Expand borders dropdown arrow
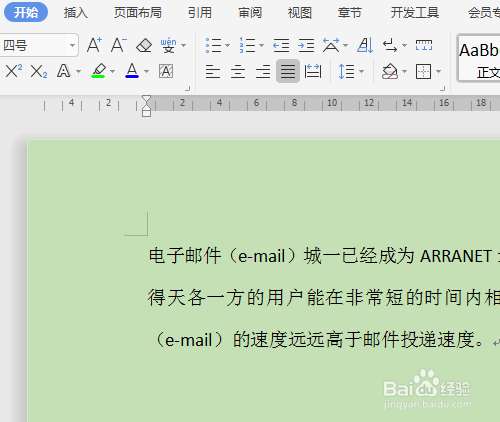 click(438, 71)
